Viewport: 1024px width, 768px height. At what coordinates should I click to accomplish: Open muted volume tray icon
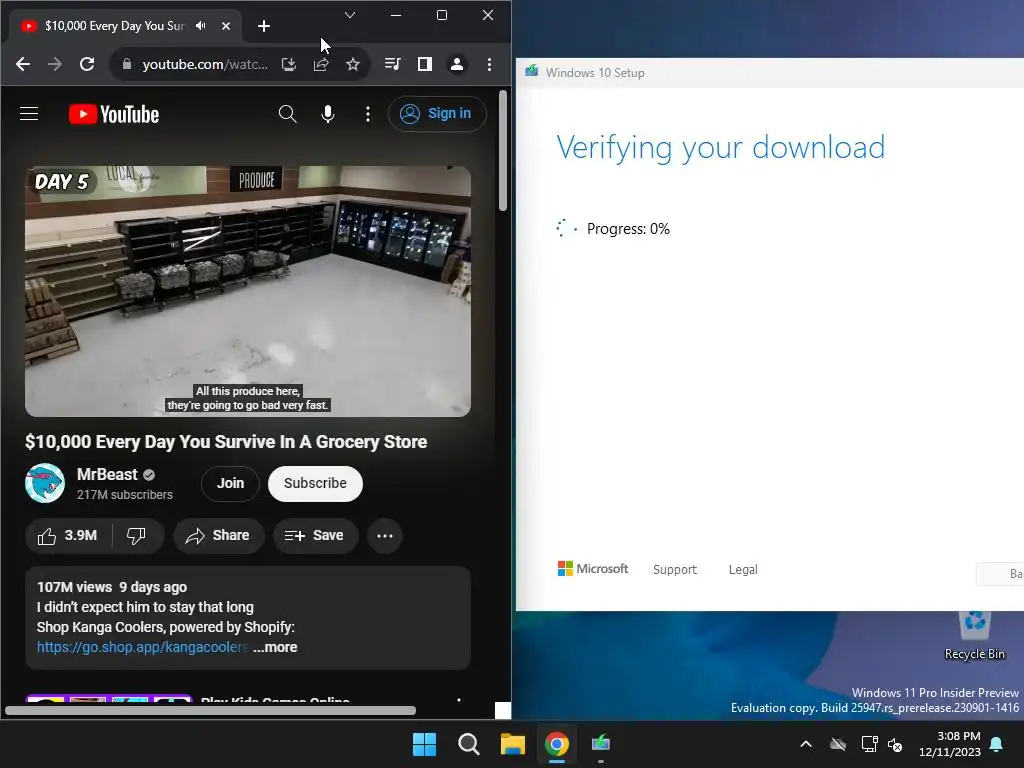coord(895,744)
